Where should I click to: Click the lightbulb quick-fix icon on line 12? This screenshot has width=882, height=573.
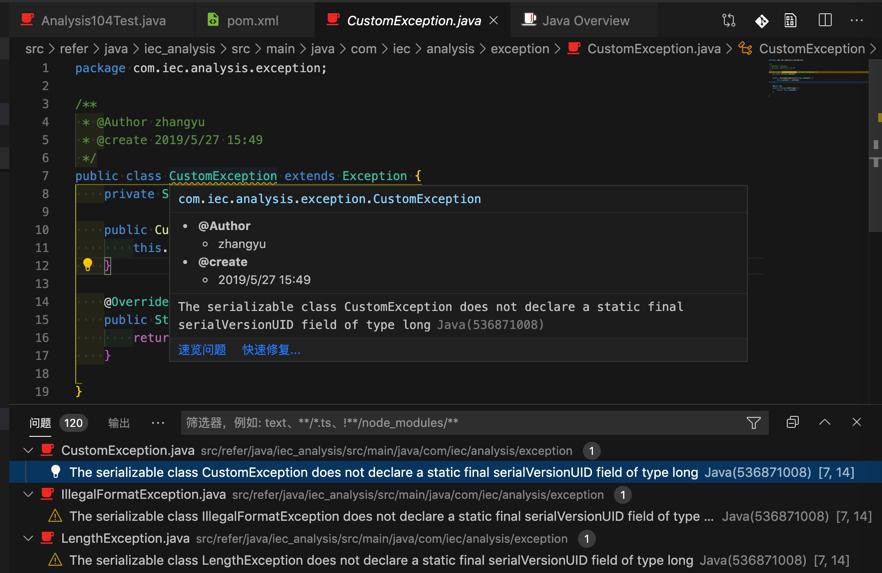pos(88,265)
